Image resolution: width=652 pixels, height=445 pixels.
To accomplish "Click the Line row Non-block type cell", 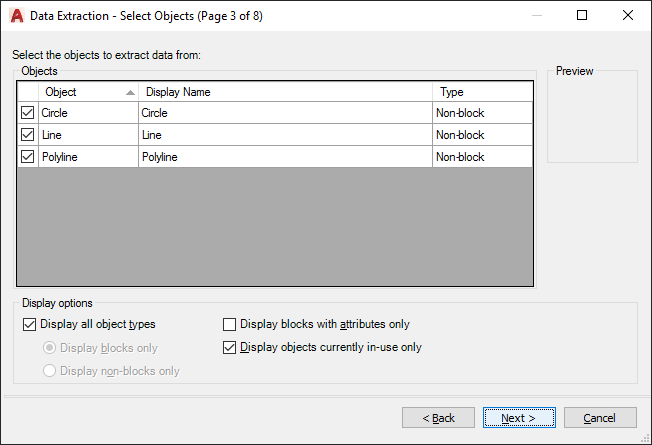I will 482,135.
